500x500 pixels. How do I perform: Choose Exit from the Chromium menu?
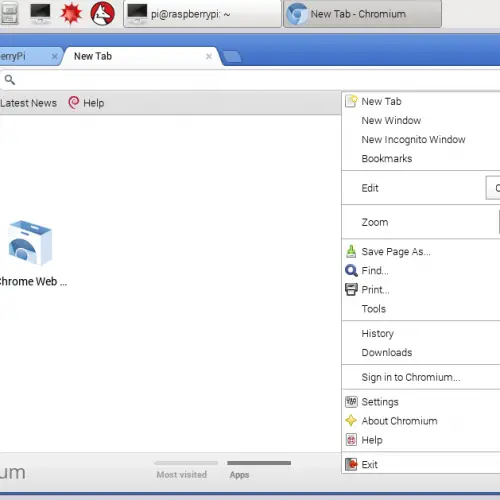(x=421, y=464)
